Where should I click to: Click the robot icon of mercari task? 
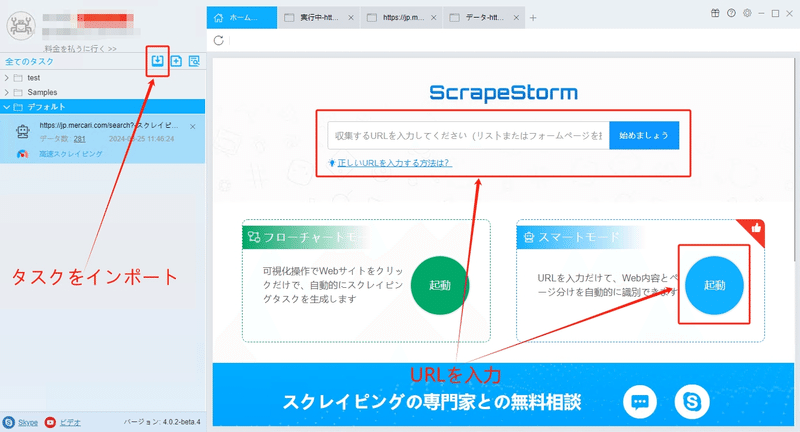point(22,132)
